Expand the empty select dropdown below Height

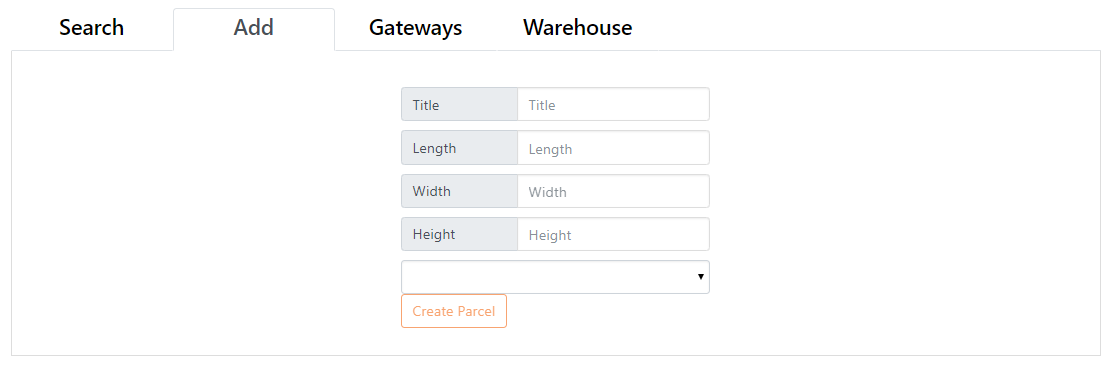click(x=556, y=277)
